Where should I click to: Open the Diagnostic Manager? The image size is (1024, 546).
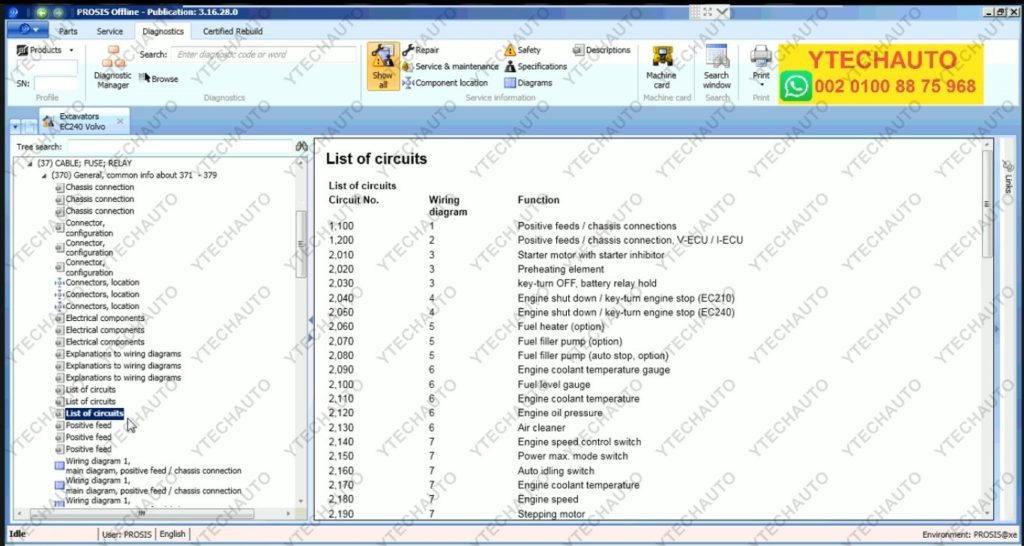pos(112,66)
